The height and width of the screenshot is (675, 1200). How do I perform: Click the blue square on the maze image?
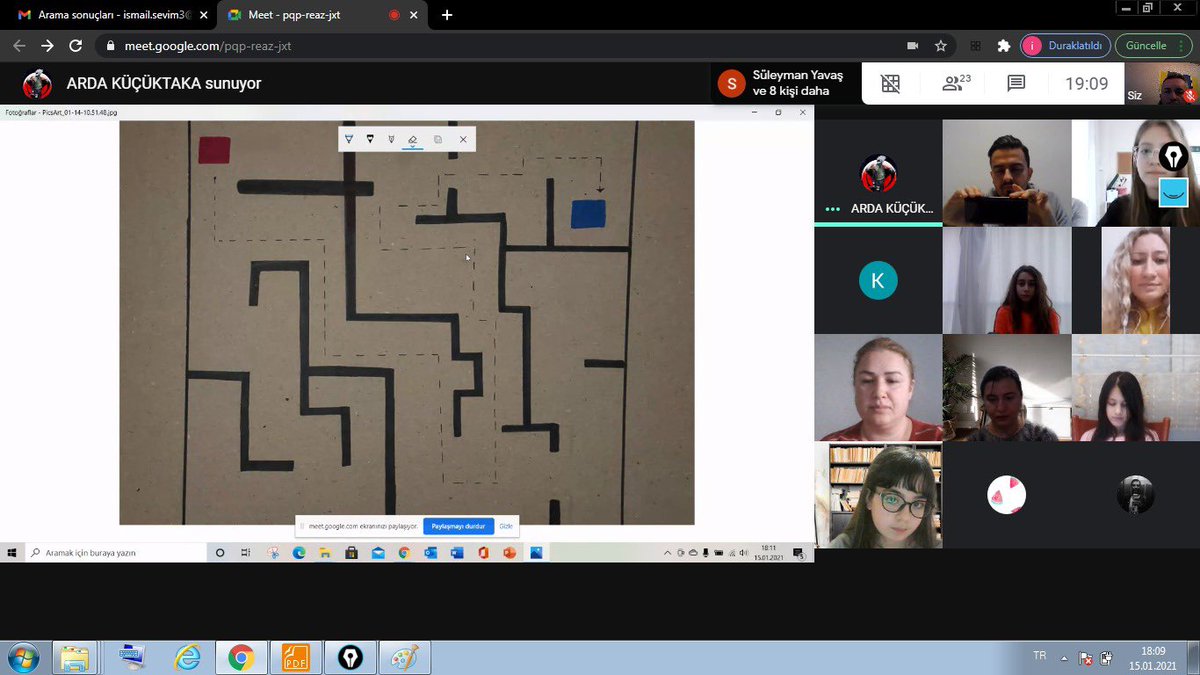588,214
